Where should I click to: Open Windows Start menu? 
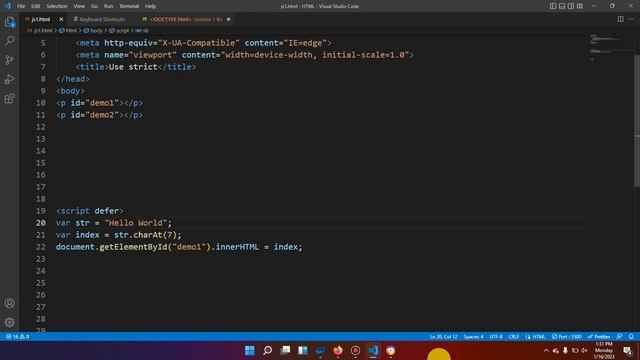[x=249, y=350]
